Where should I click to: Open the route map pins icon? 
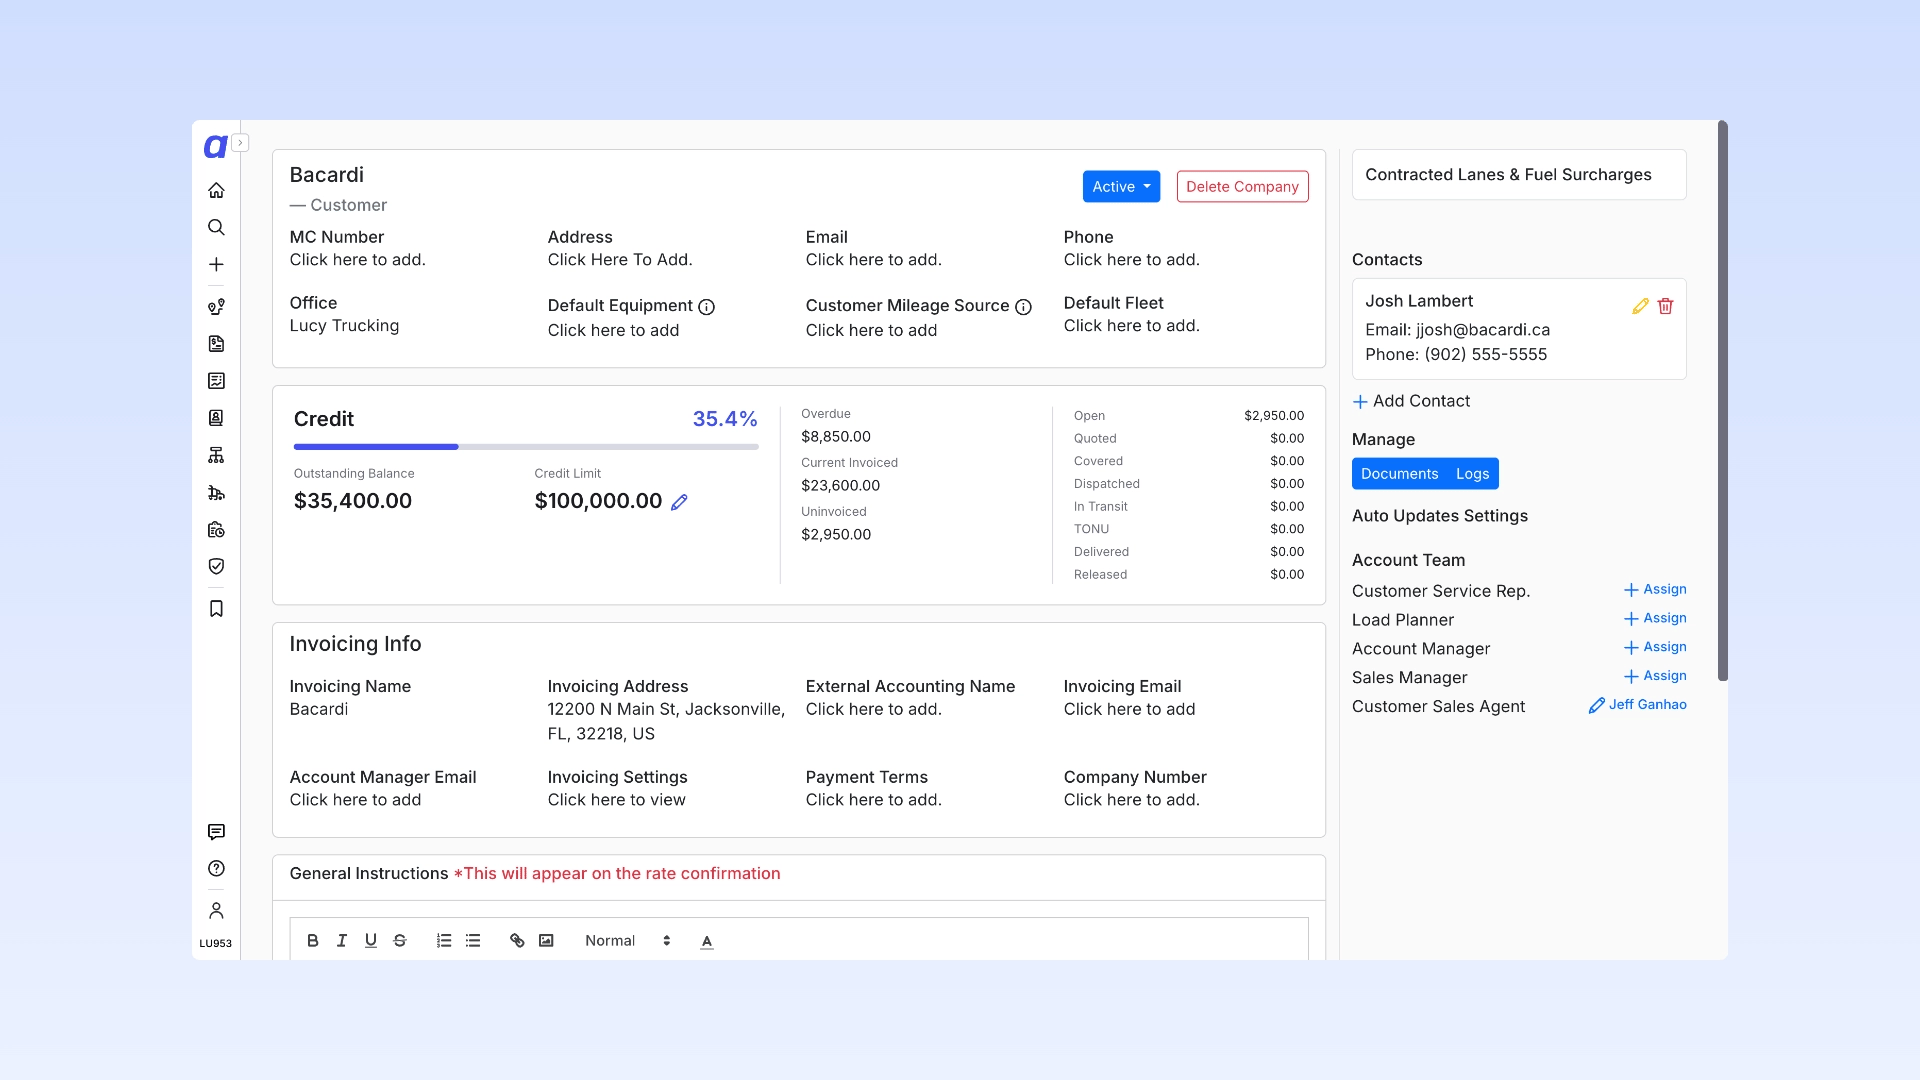point(216,307)
